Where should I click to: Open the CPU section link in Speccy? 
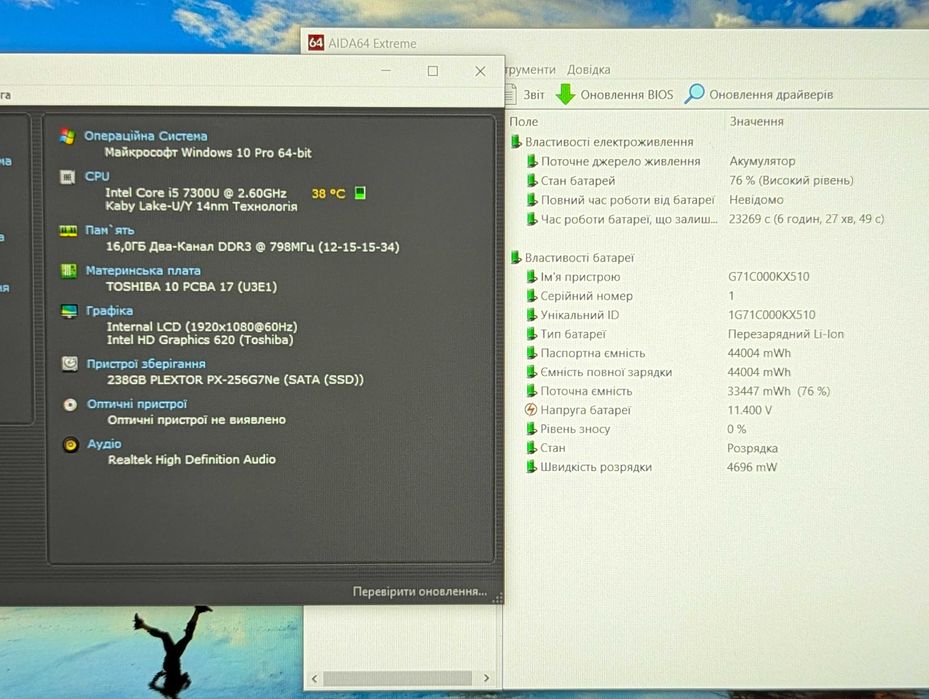tap(97, 177)
